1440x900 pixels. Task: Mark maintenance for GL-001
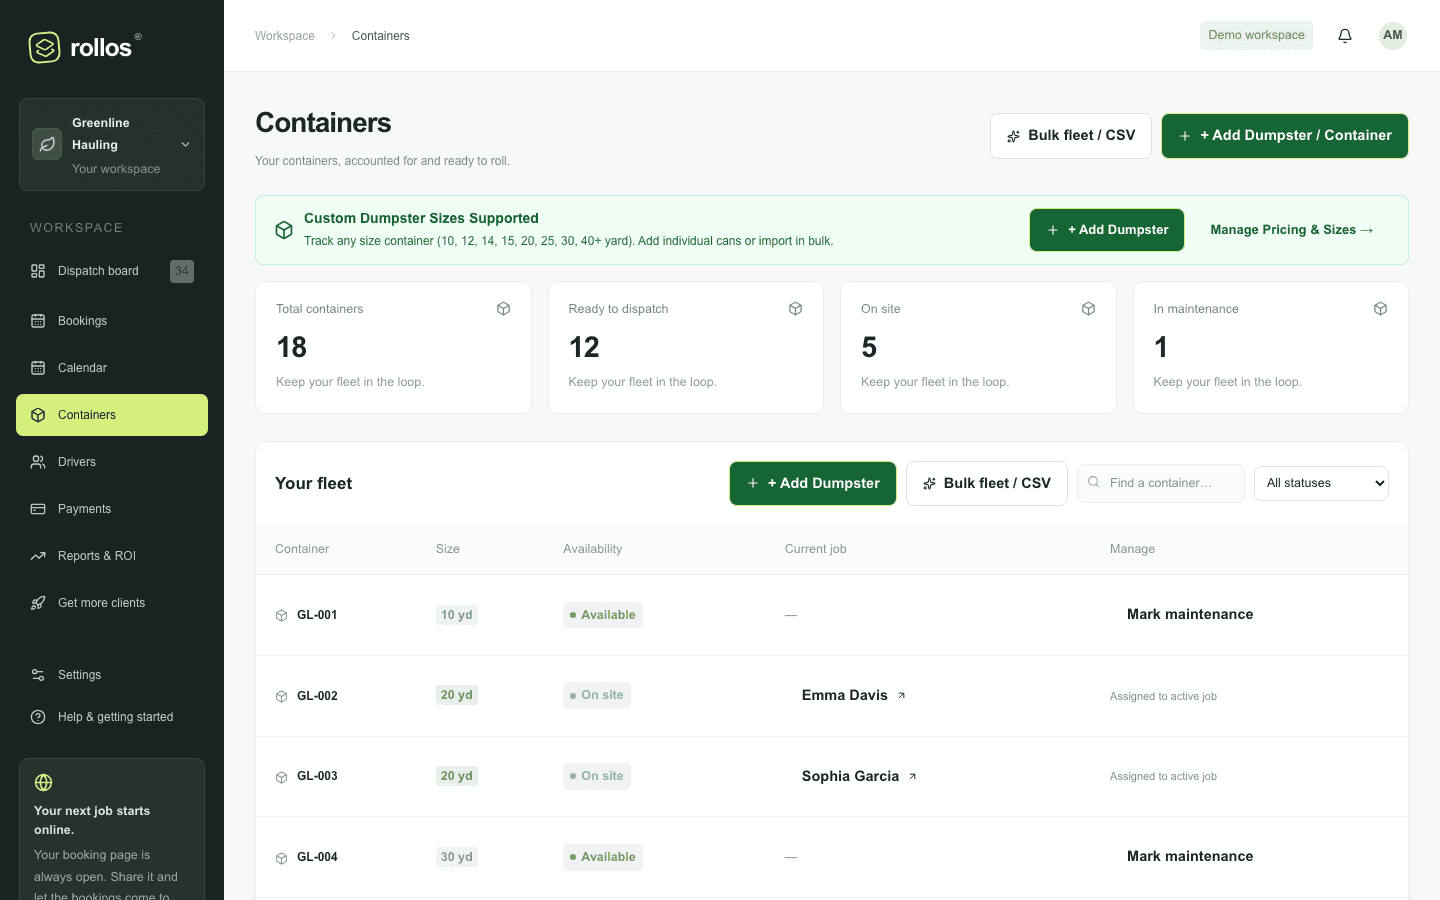(x=1190, y=615)
